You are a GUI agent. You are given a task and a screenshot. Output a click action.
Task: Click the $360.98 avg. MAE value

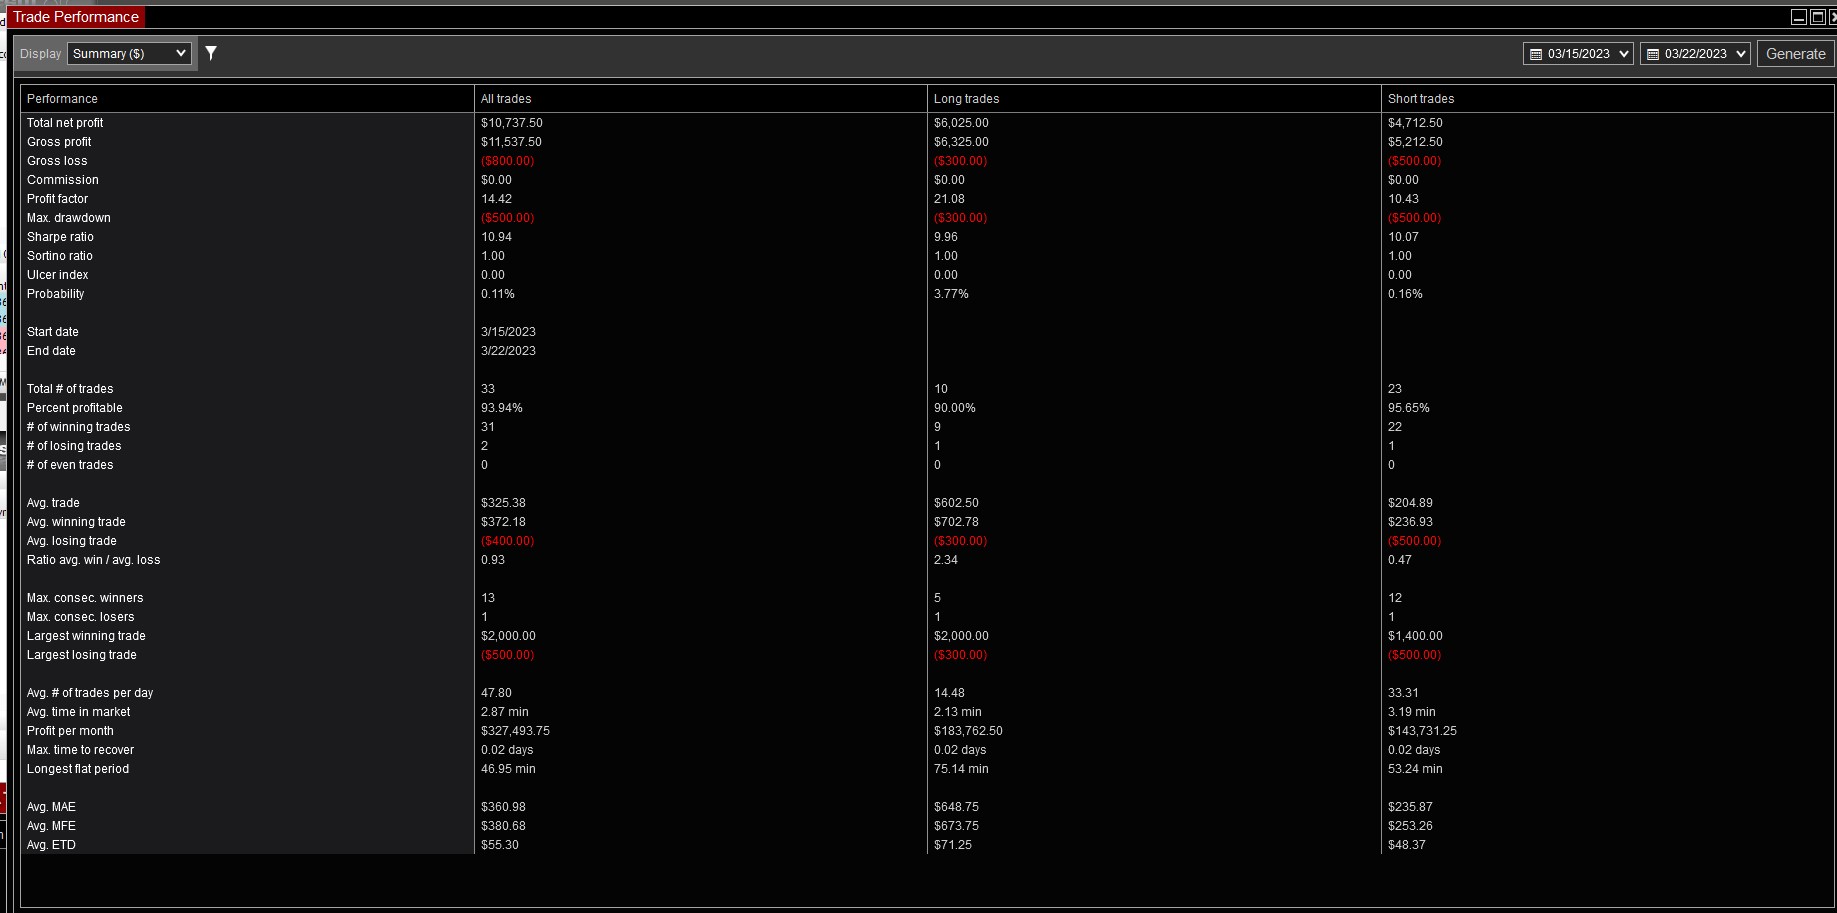pyautogui.click(x=503, y=807)
